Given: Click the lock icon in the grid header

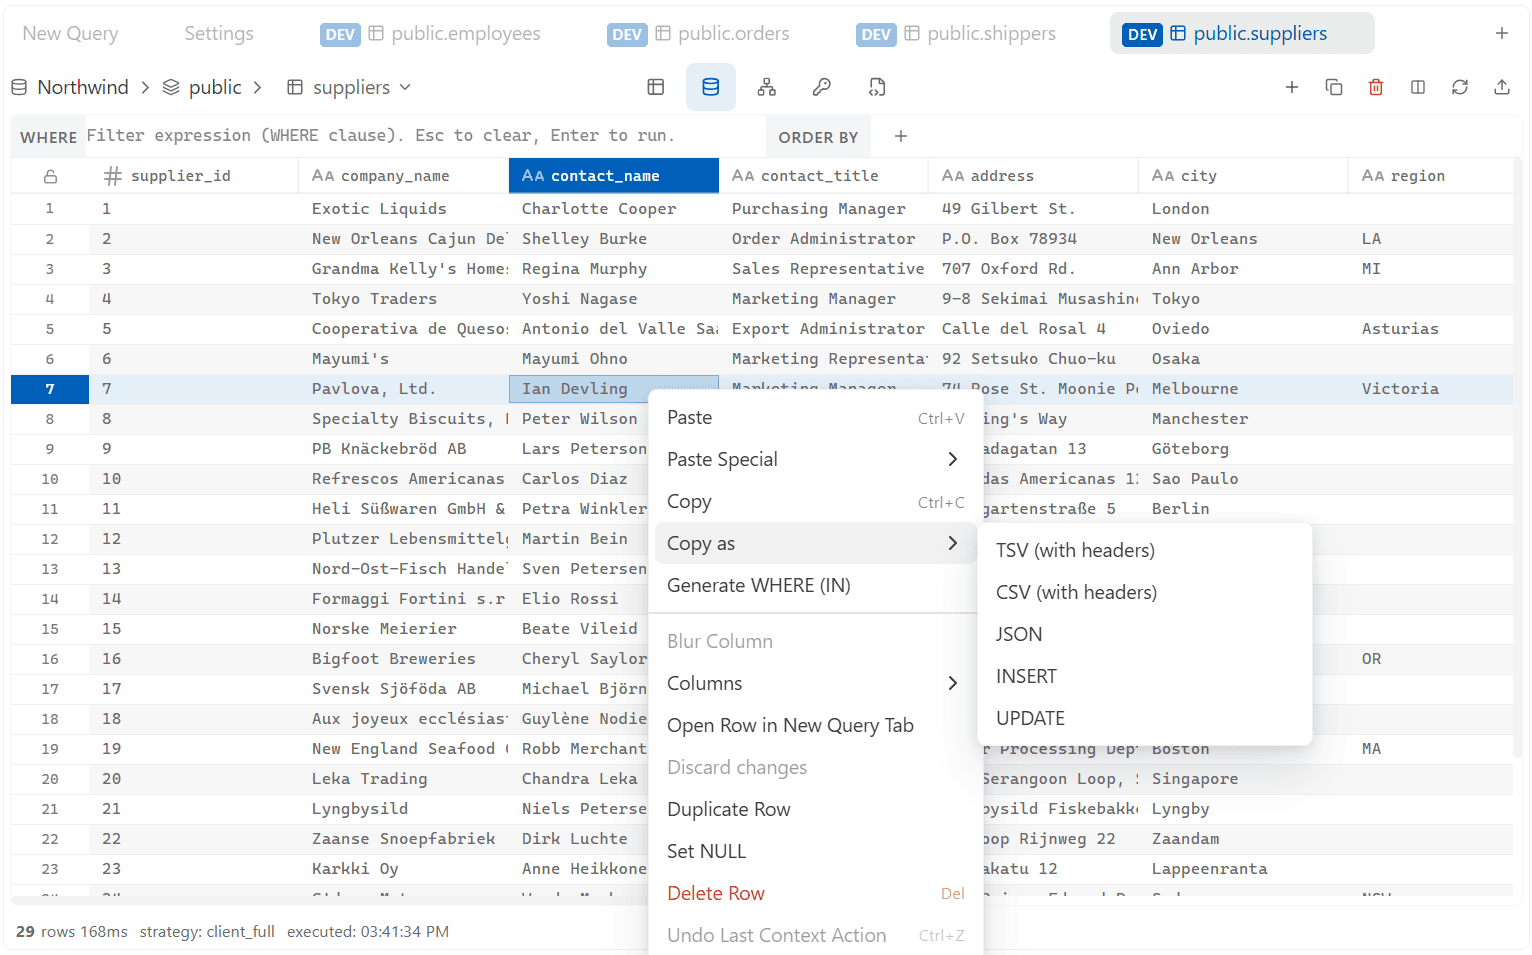Looking at the screenshot, I should (50, 176).
